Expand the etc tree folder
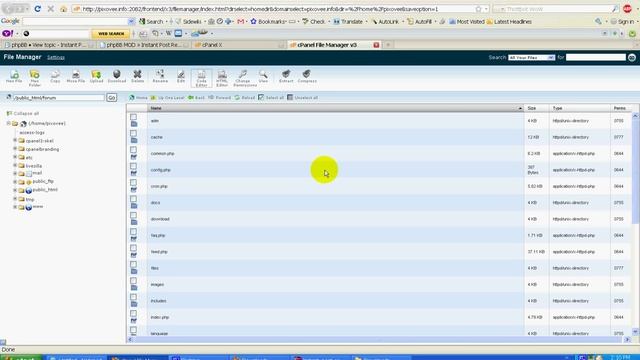This screenshot has height=360, width=640. click(15, 157)
